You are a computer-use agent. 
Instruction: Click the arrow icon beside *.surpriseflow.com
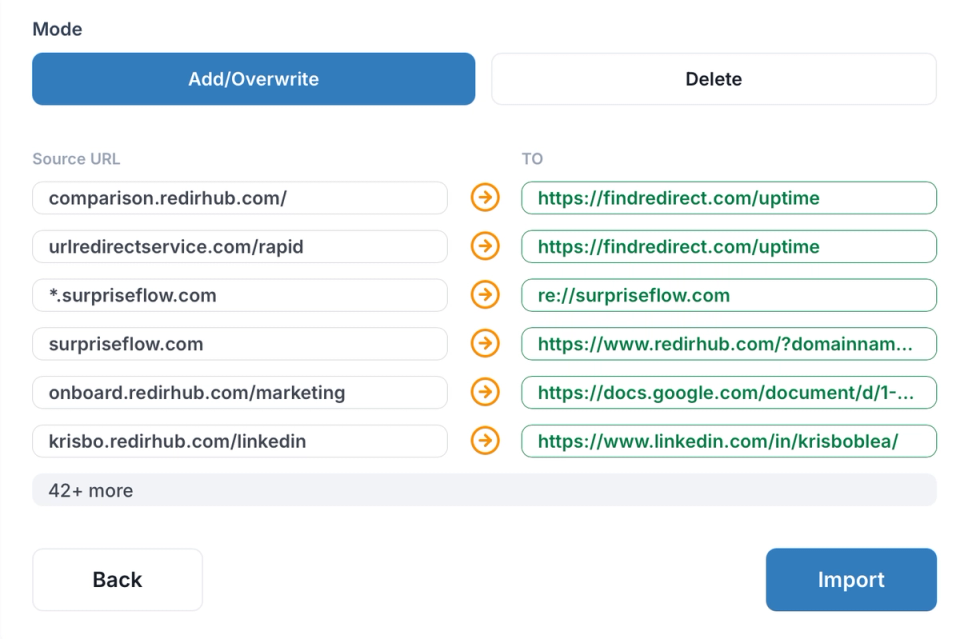coord(484,295)
